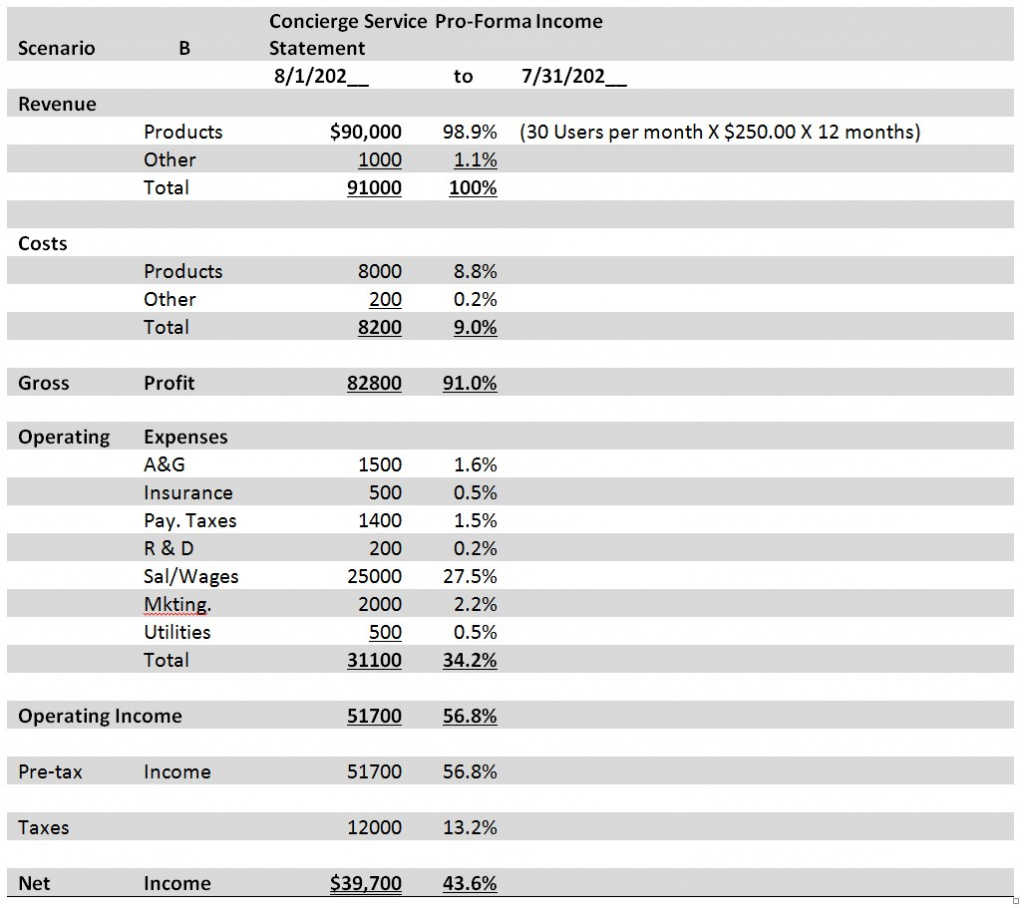Image resolution: width=1024 pixels, height=908 pixels.
Task: Select the Products revenue cell $90,000
Action: (x=365, y=132)
